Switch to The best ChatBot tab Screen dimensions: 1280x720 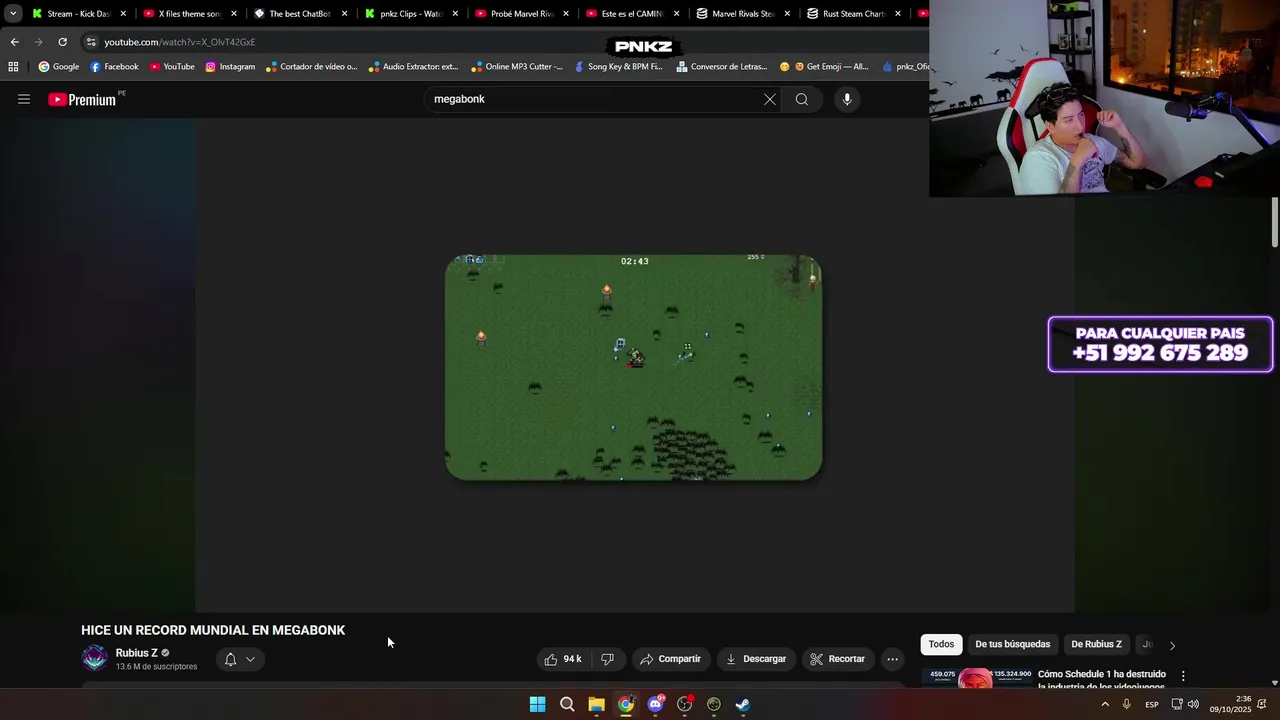(x=299, y=14)
